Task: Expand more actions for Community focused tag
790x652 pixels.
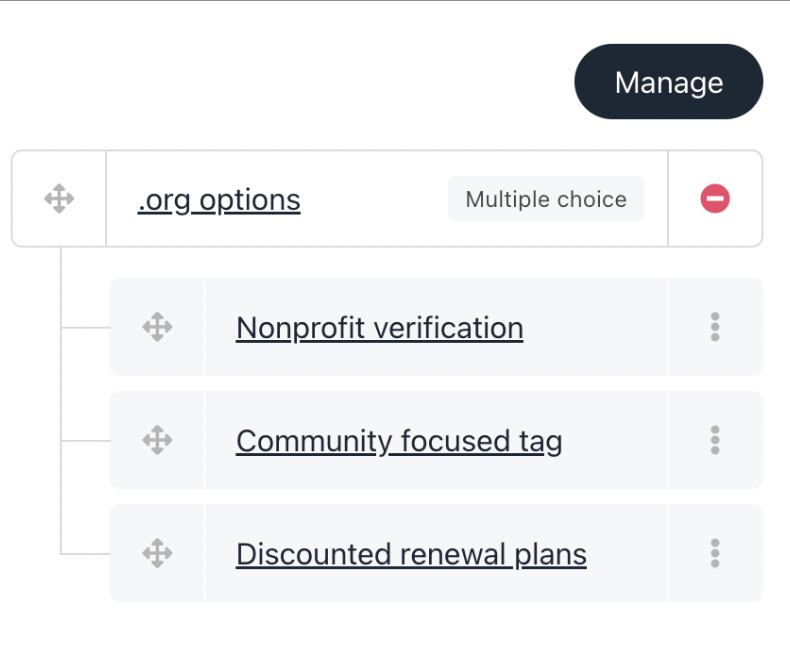Action: click(714, 440)
